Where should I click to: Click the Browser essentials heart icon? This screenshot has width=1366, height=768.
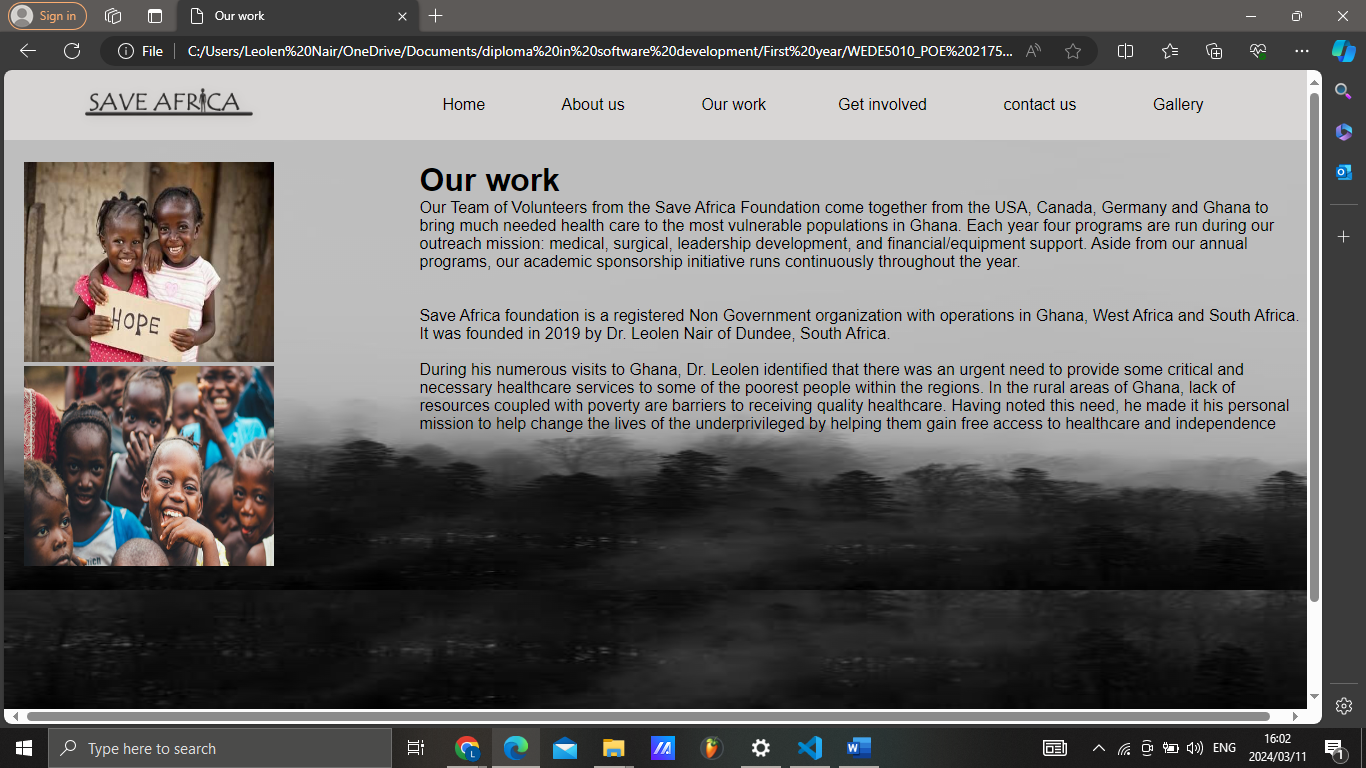pos(1258,51)
